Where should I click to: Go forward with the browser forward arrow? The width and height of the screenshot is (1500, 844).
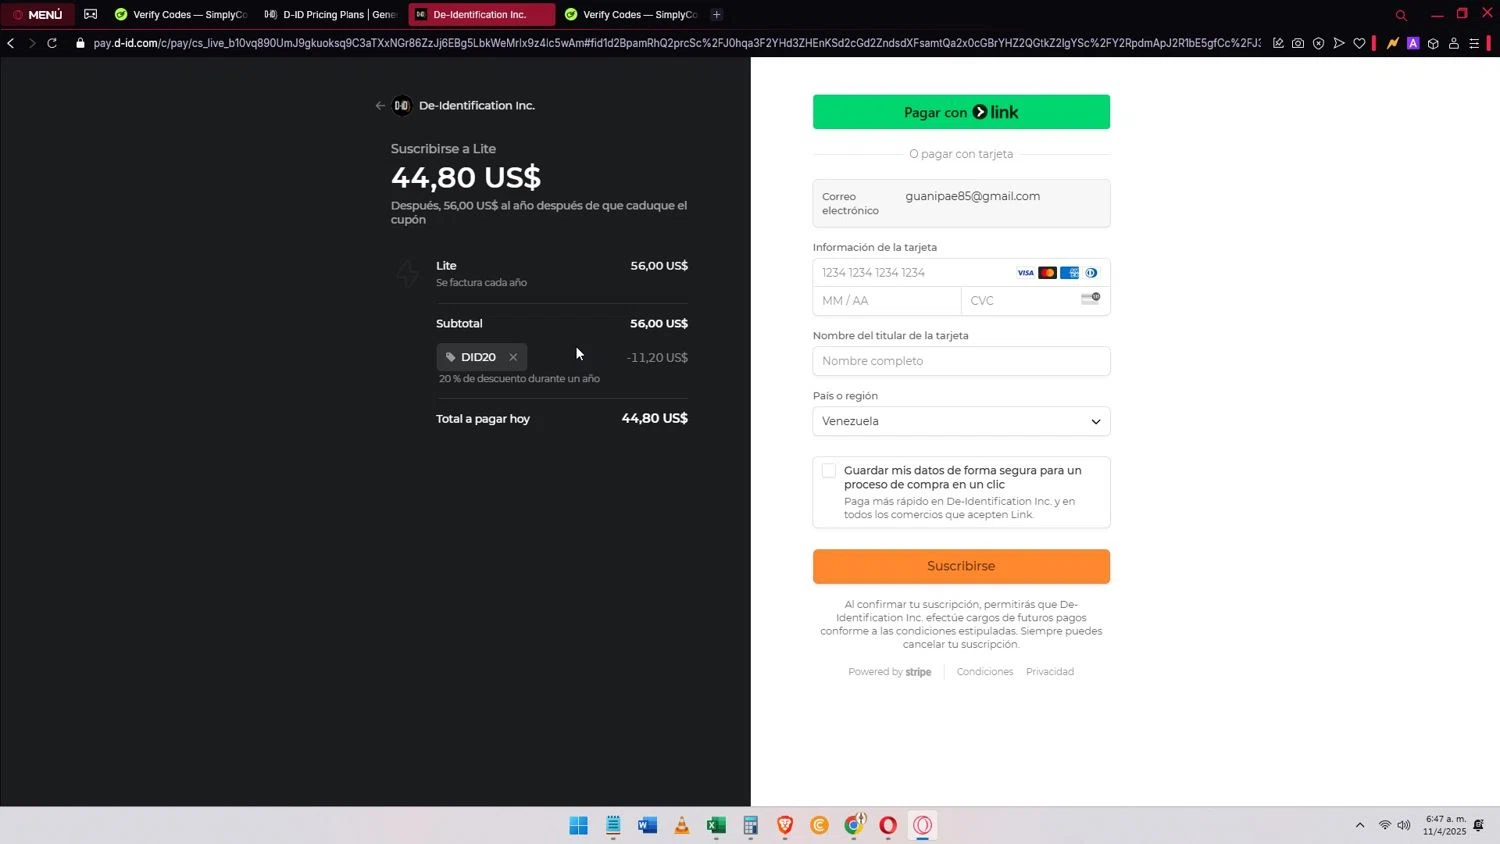(32, 43)
